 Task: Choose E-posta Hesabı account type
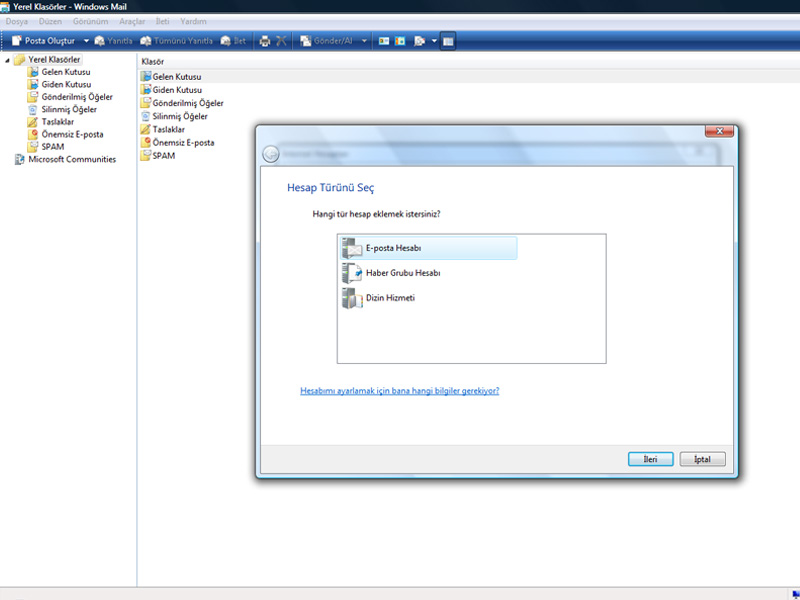pyautogui.click(x=428, y=248)
